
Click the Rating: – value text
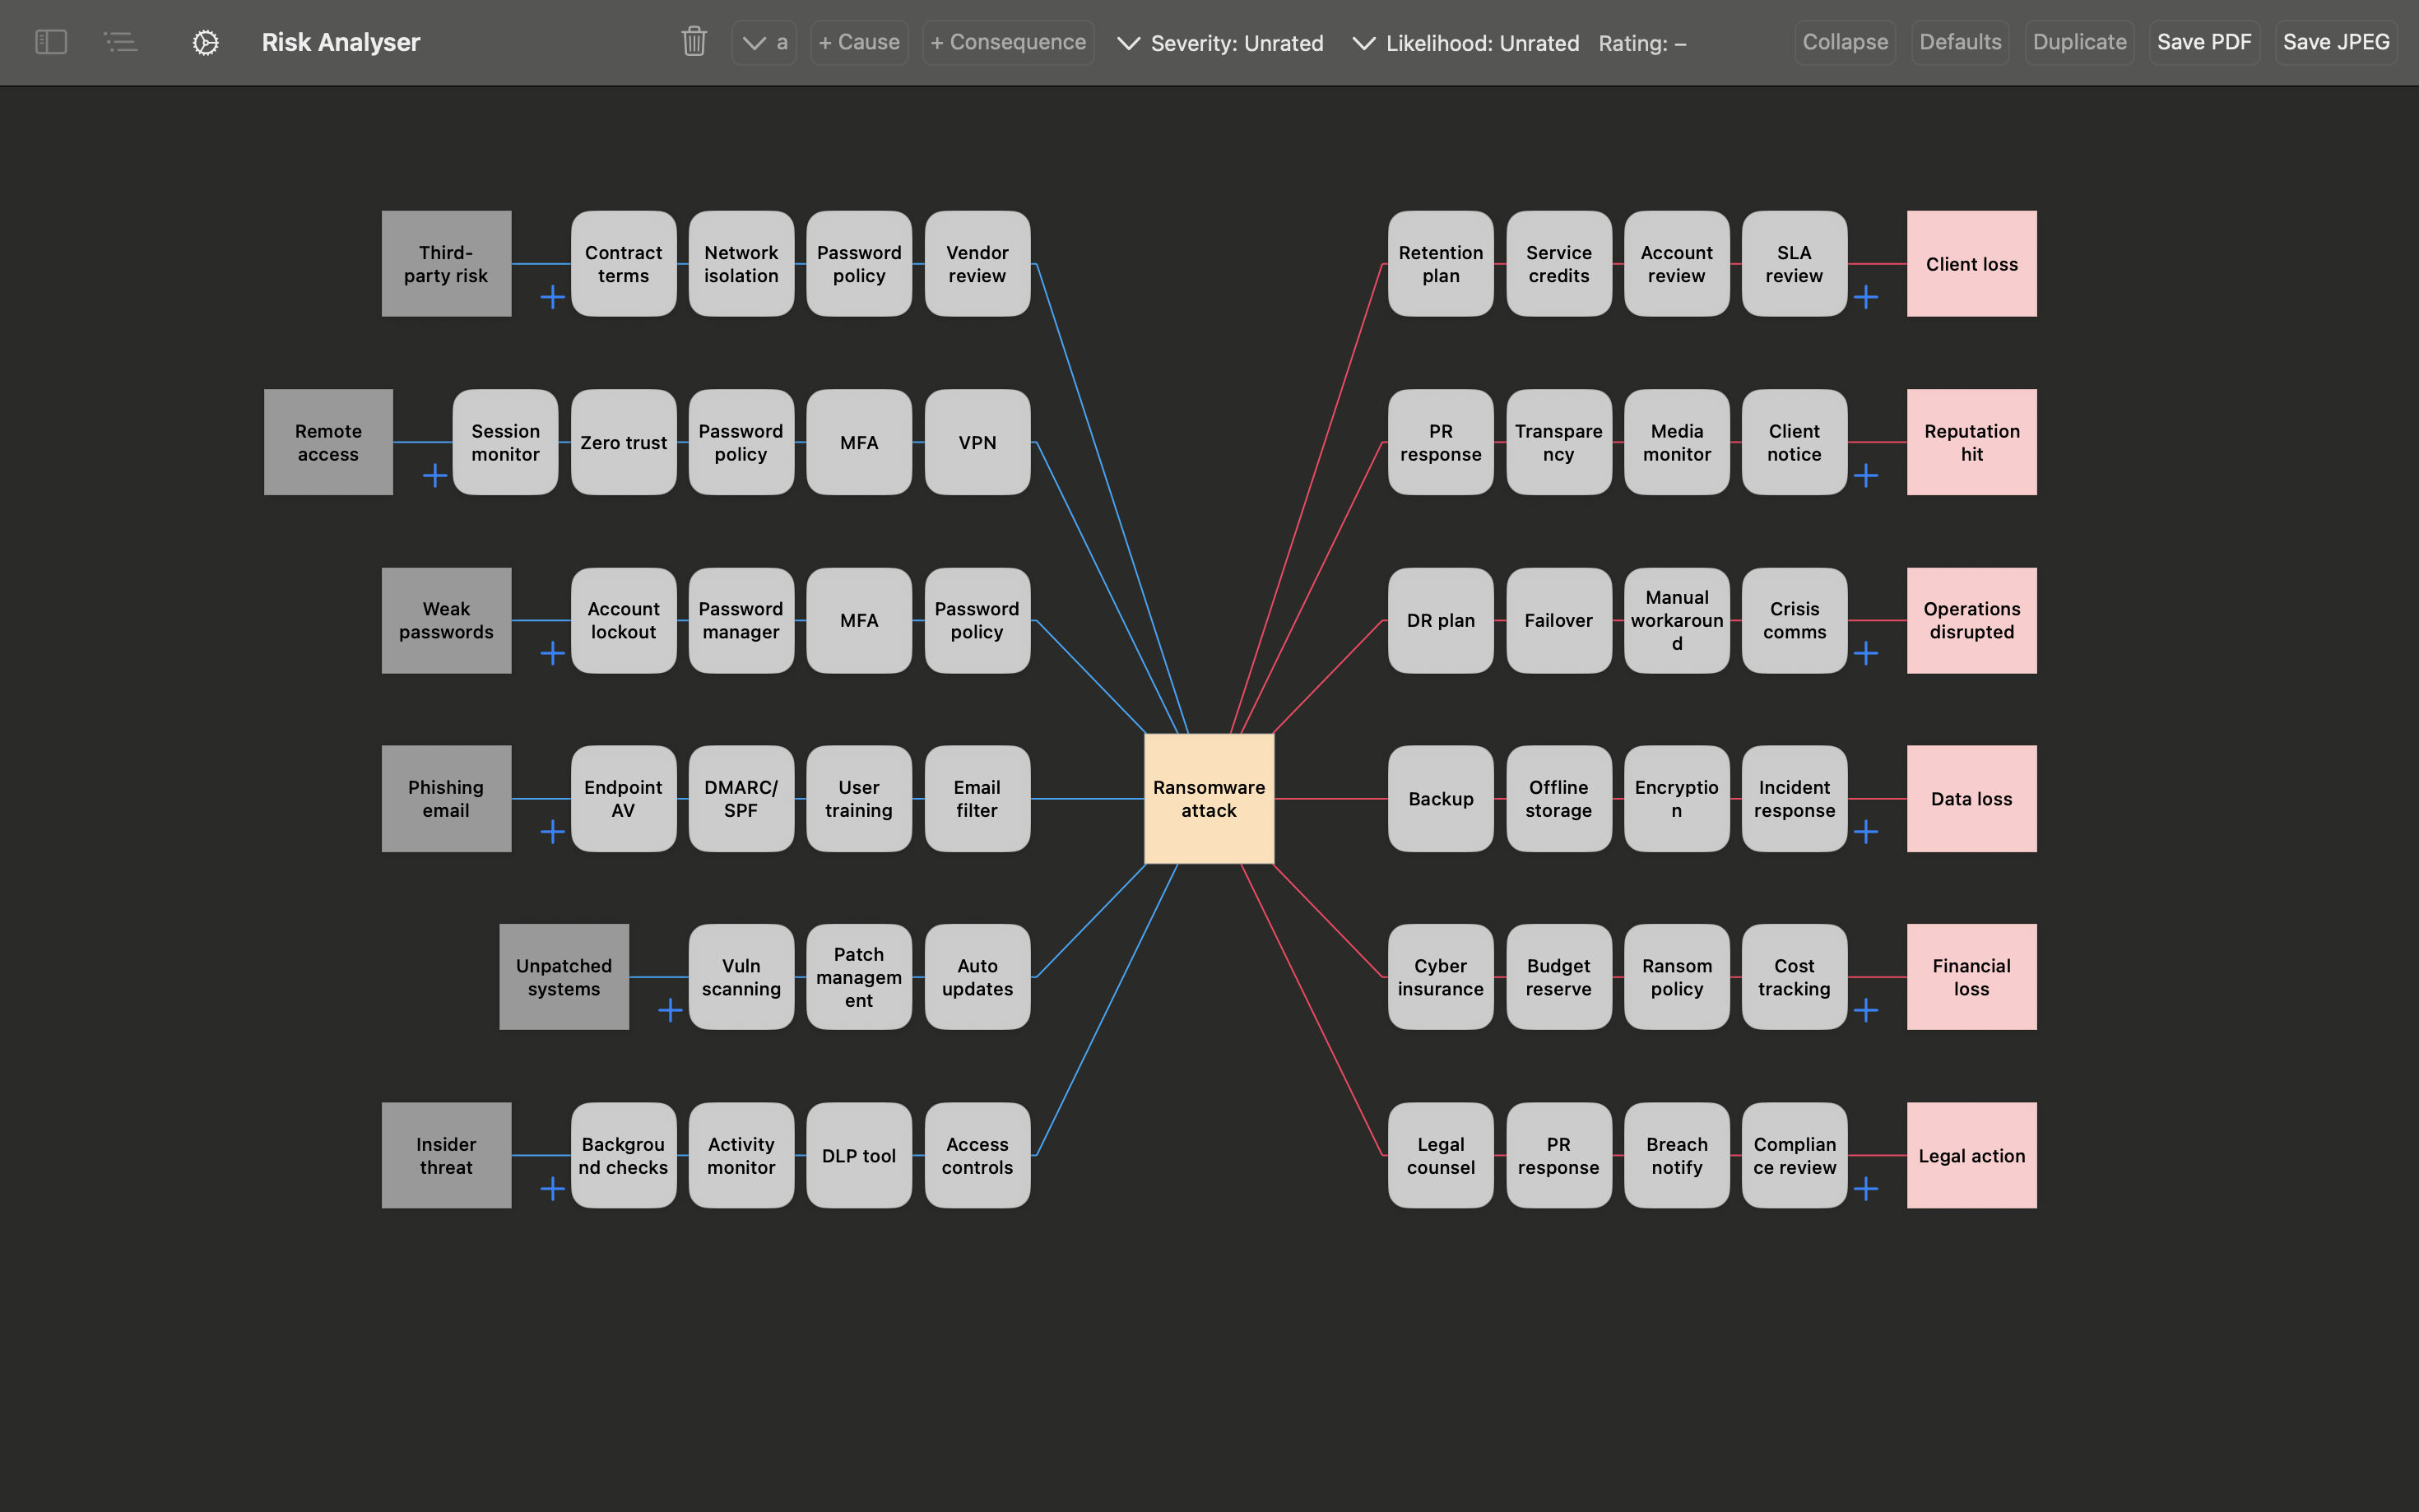(x=1642, y=43)
